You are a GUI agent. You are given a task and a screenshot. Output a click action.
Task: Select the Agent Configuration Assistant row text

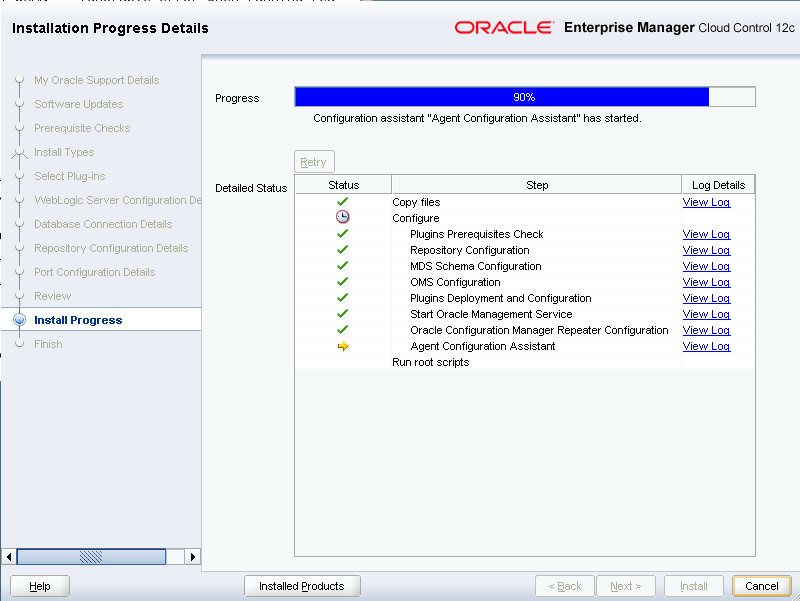point(483,346)
